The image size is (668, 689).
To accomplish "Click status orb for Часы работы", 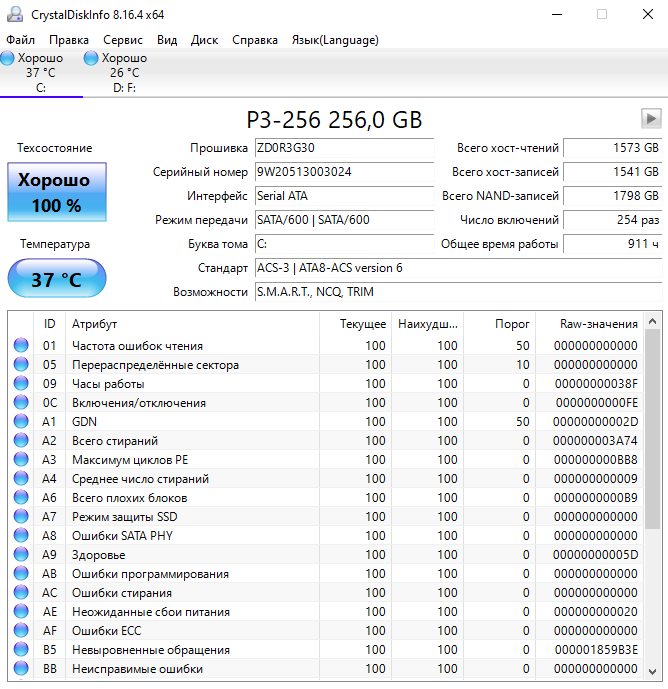I will [21, 383].
